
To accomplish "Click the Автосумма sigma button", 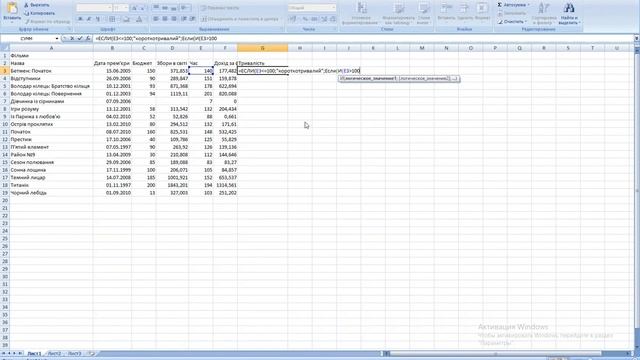I will [x=513, y=5].
